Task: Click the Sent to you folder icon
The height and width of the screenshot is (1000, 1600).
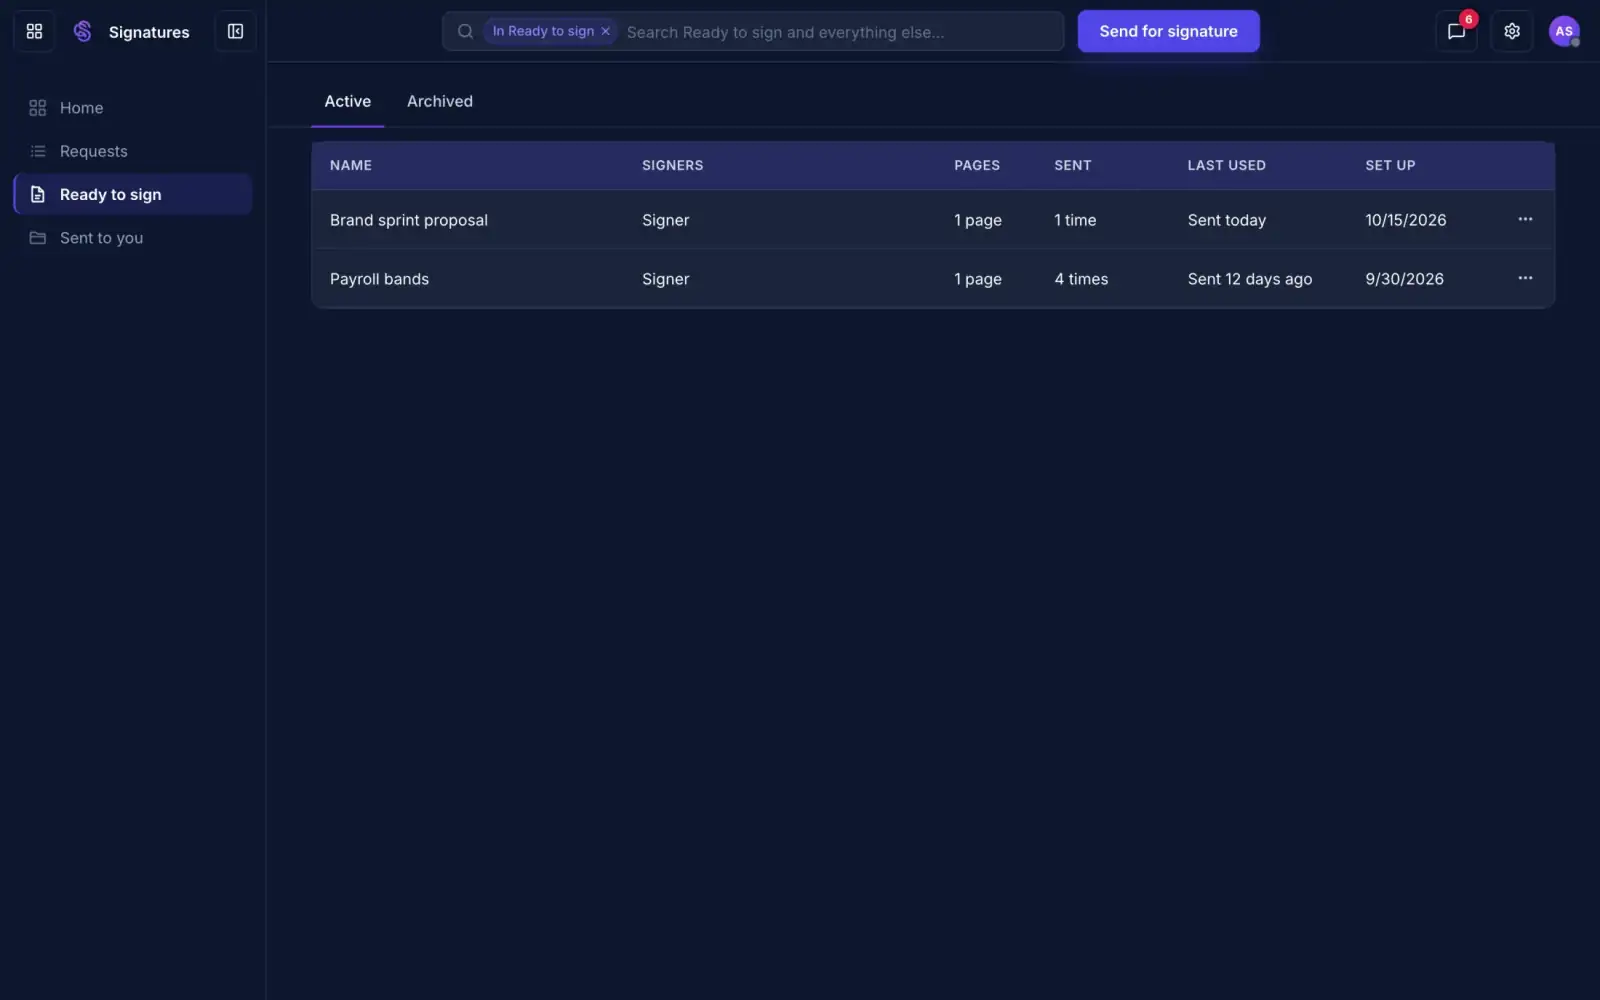Action: [x=38, y=238]
